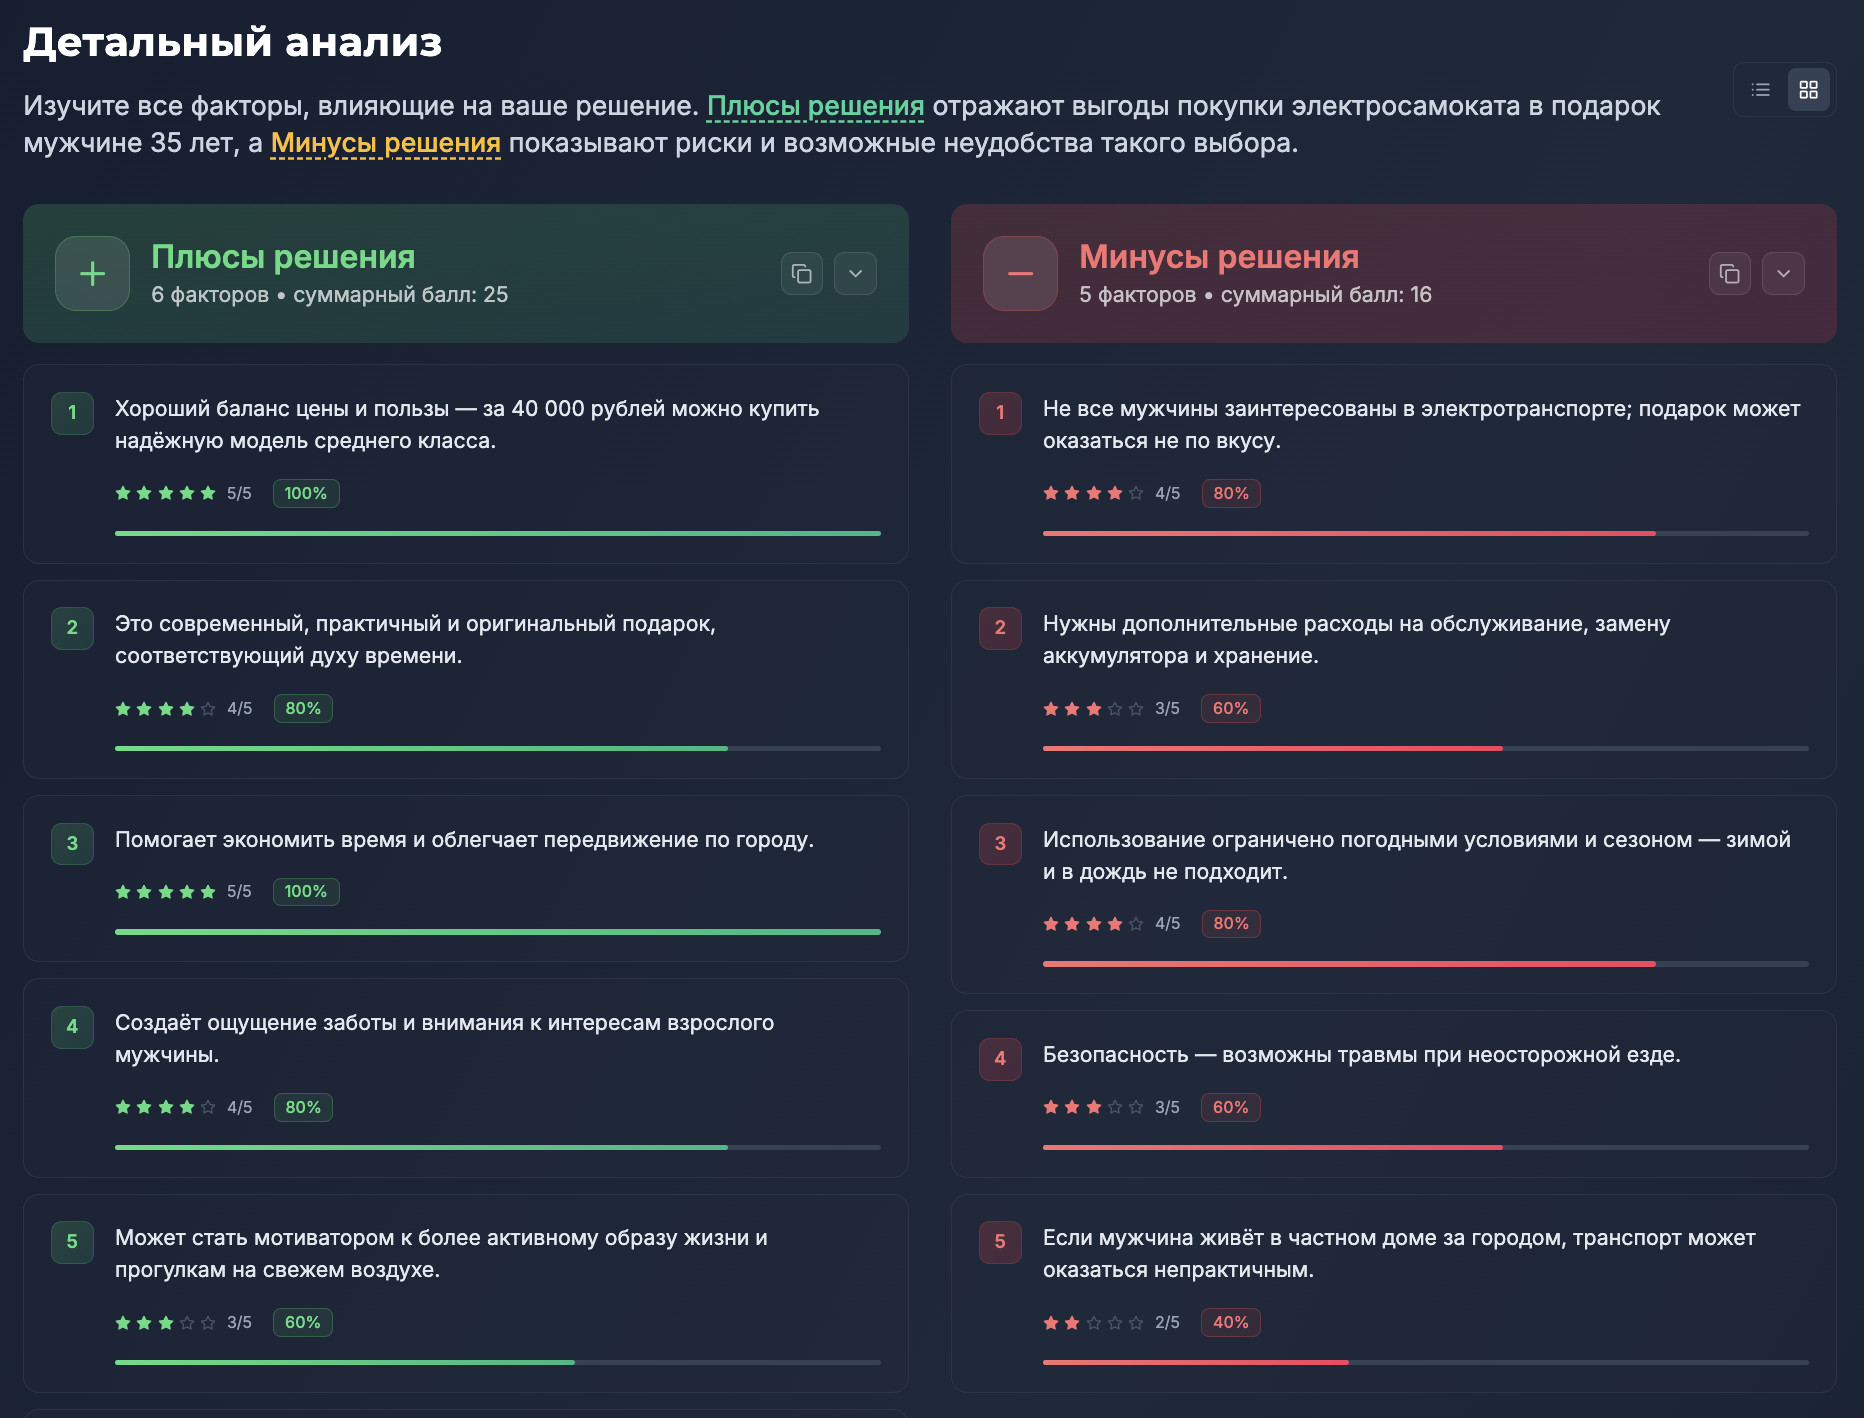Viewport: 1864px width, 1418px height.
Task: Collapse the Плюсы решения section
Action: click(x=855, y=274)
